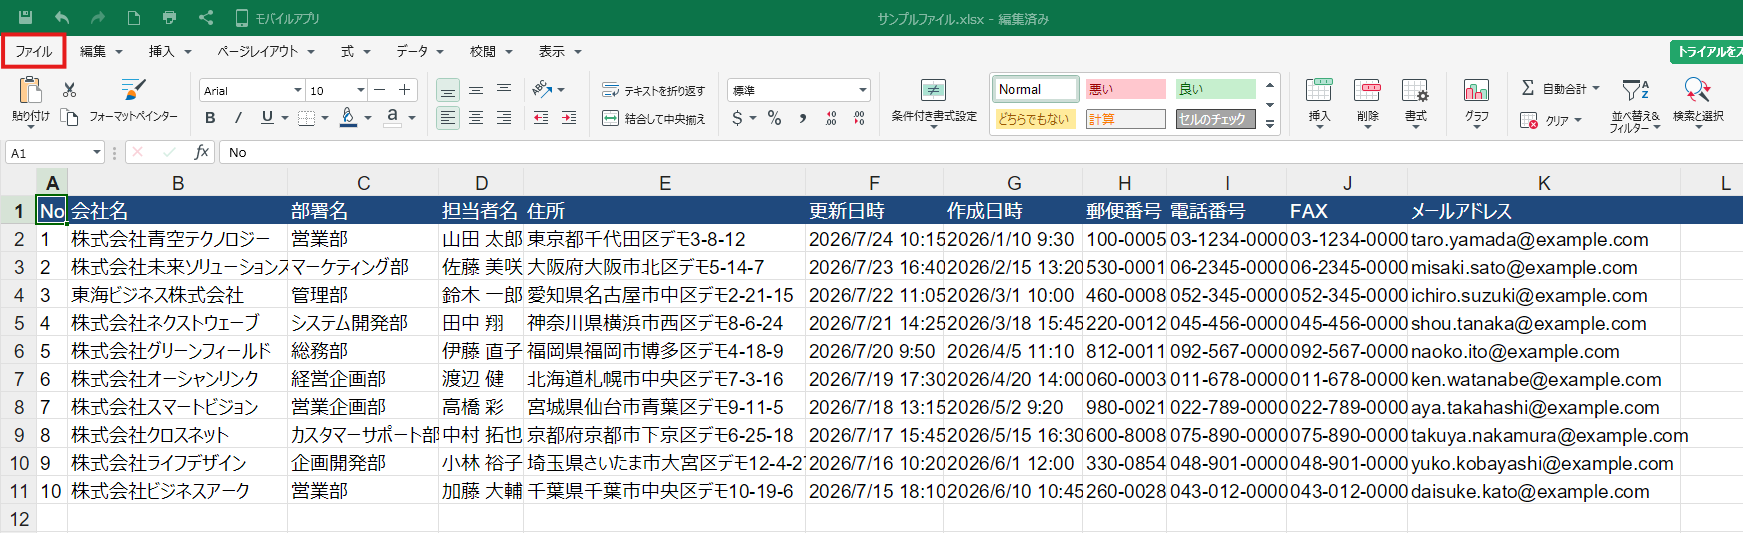Apply the どちらでもない cell style
1743x533 pixels.
coord(1036,119)
